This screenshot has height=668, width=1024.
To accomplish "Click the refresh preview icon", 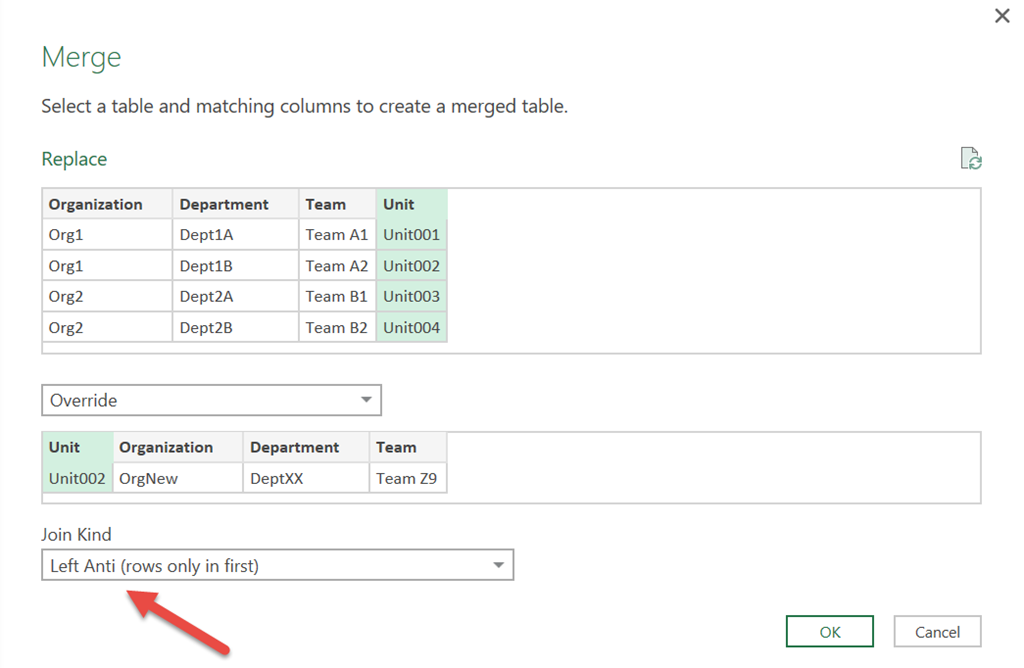I will 970,159.
